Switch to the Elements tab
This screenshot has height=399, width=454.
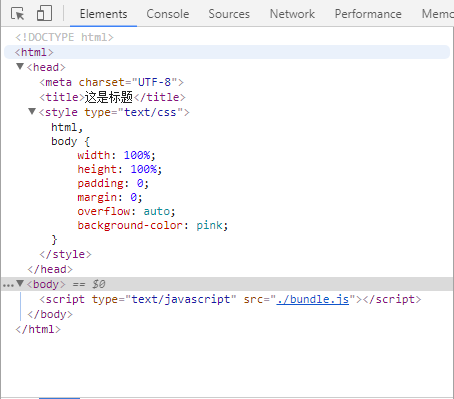click(103, 14)
